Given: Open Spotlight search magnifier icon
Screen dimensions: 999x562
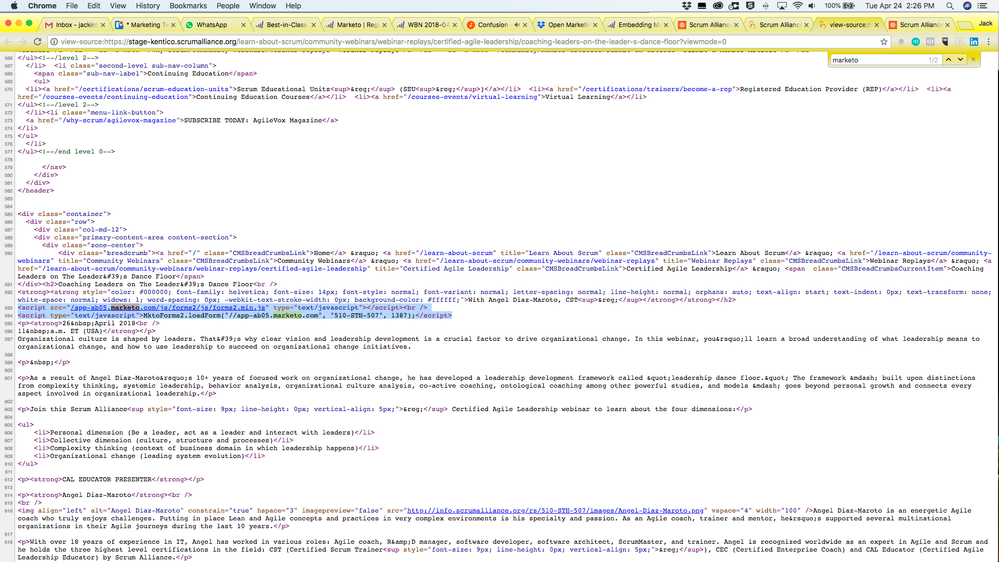Looking at the screenshot, I should tap(950, 6).
